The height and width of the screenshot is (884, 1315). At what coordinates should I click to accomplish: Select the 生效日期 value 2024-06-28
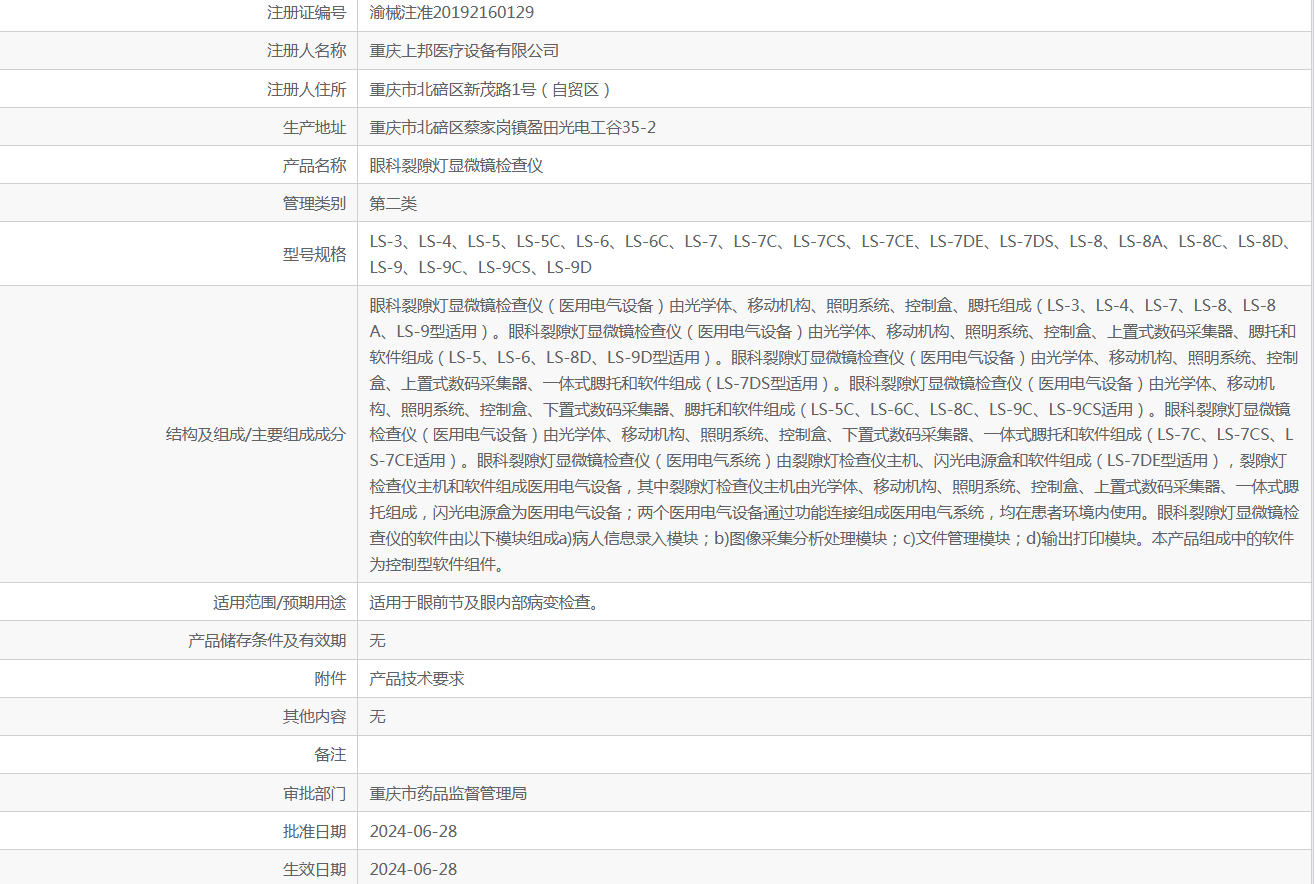[413, 869]
